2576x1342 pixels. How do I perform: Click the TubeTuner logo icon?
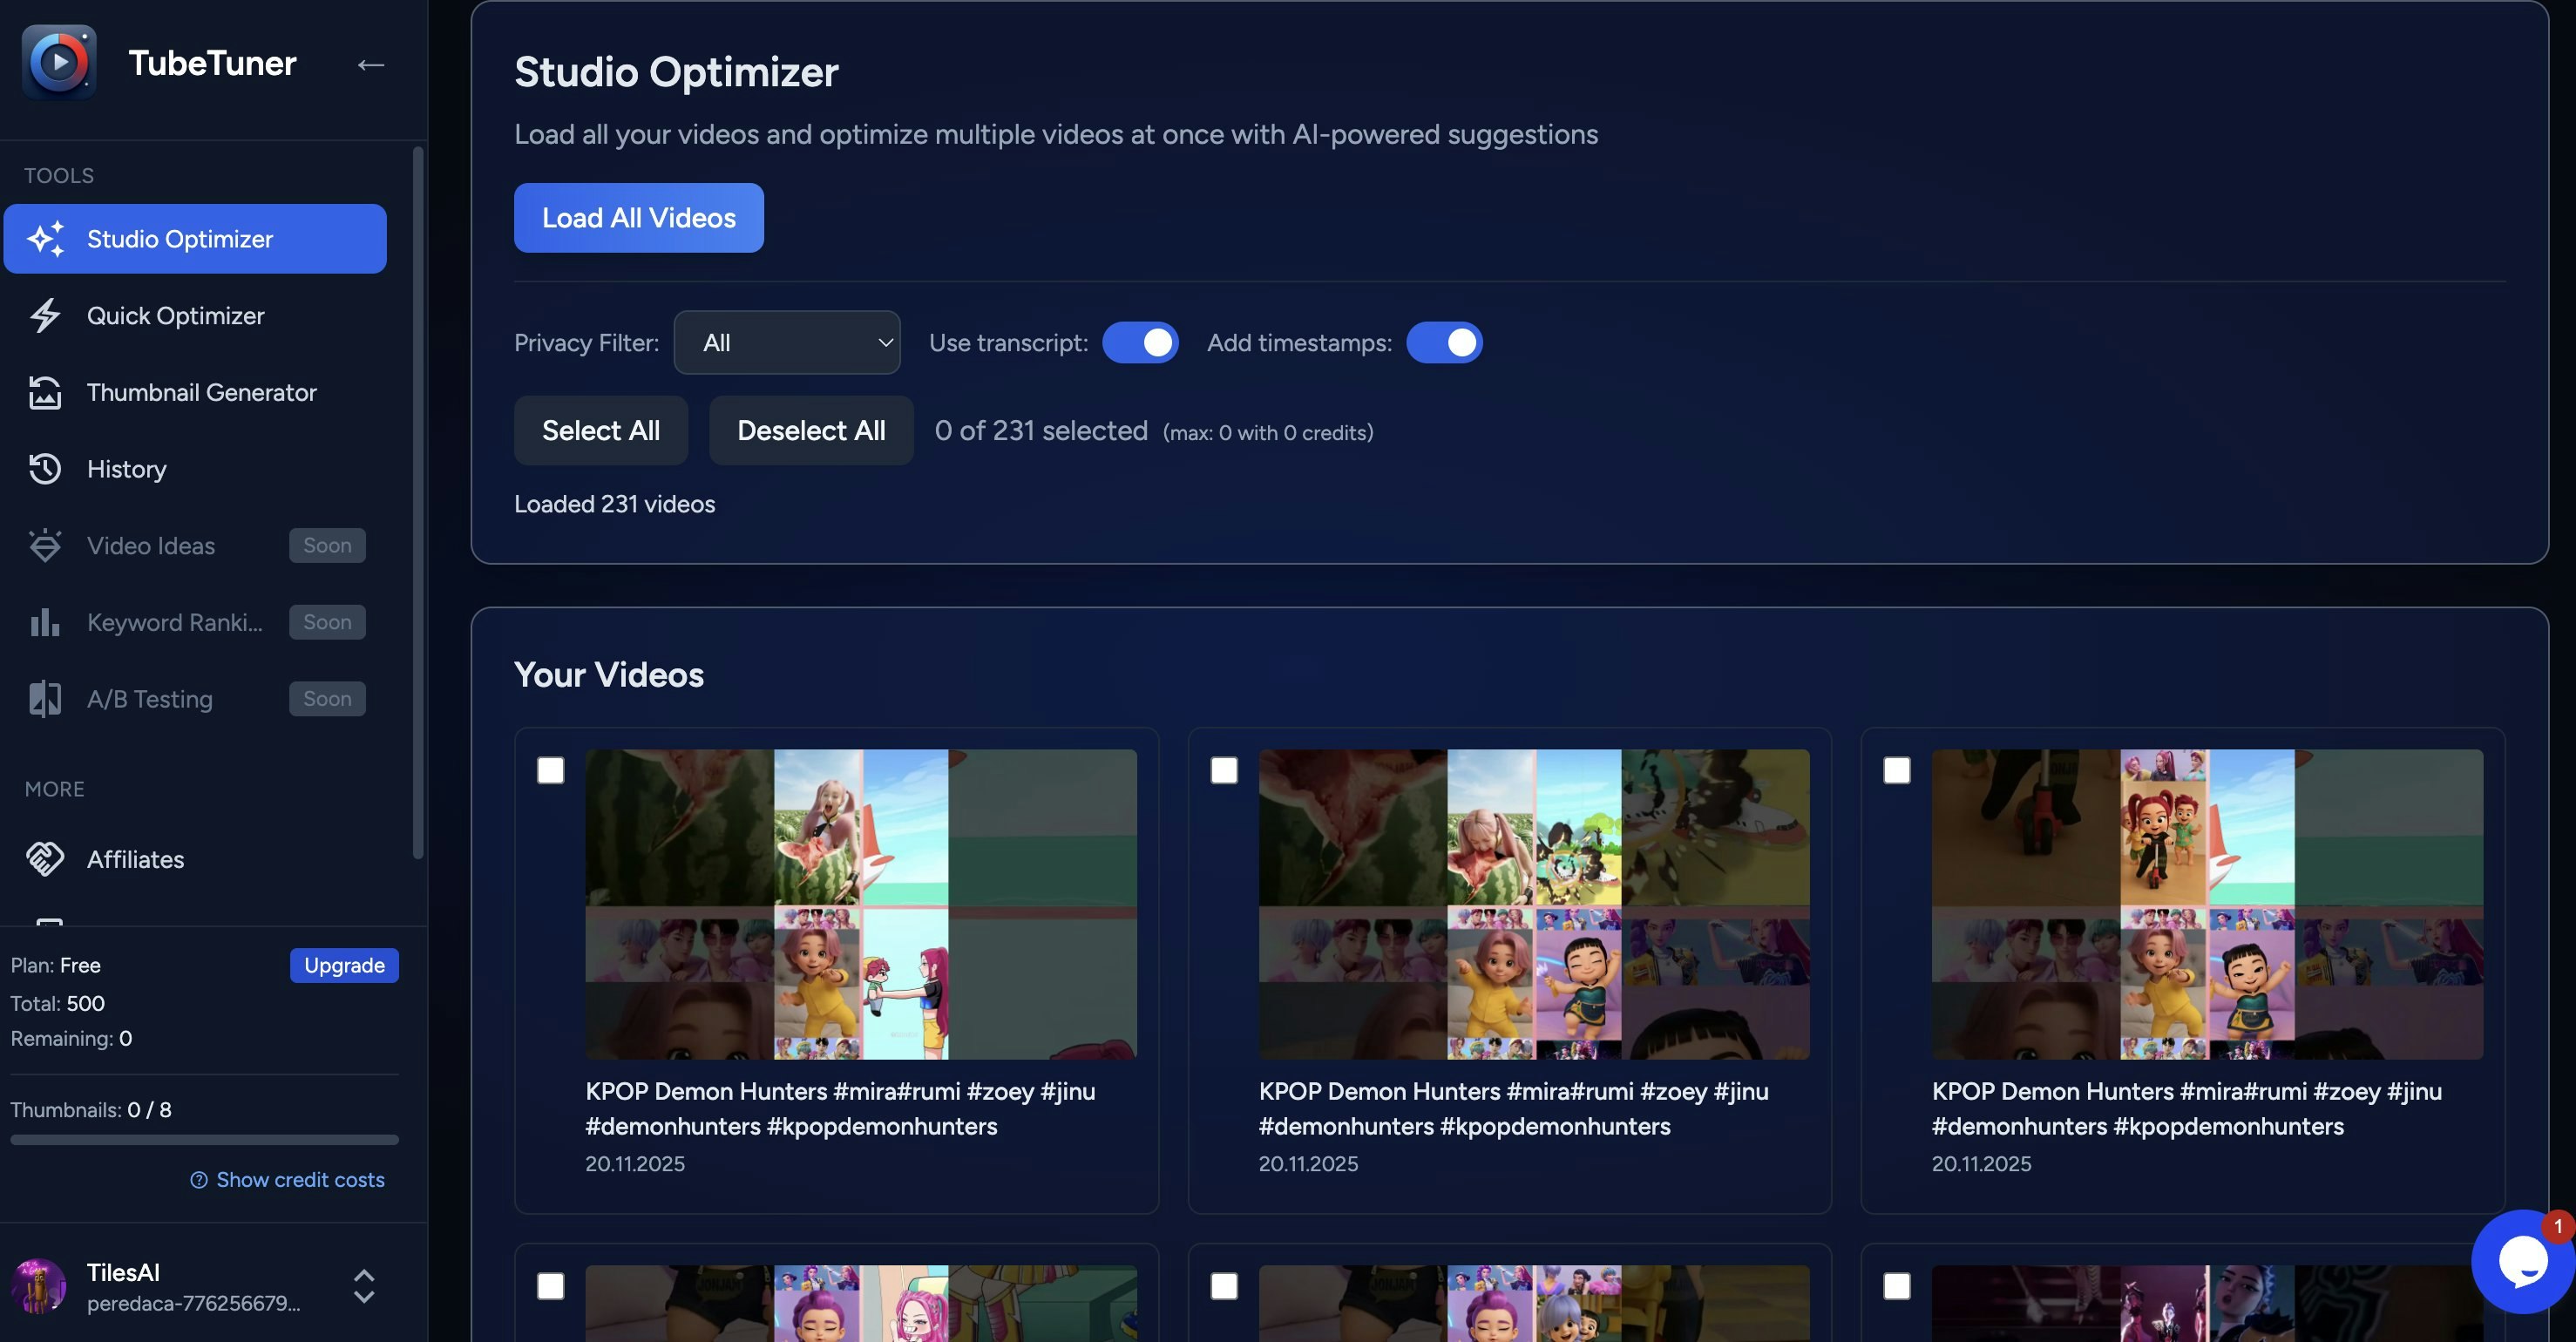click(x=59, y=62)
